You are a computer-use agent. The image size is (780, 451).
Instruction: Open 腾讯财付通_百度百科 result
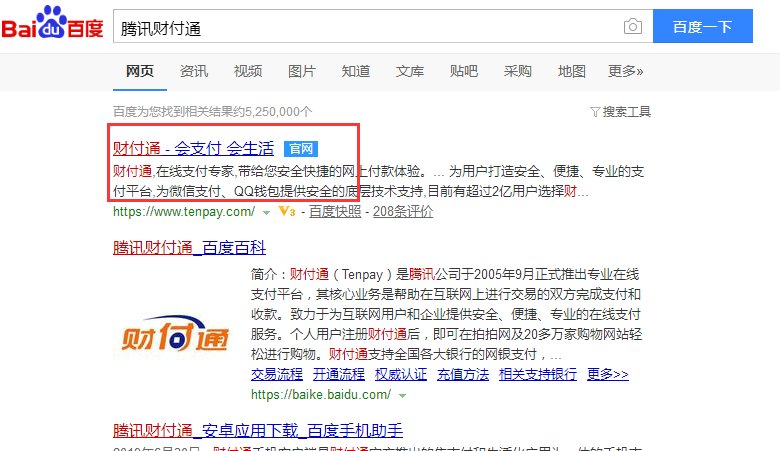pyautogui.click(x=190, y=248)
